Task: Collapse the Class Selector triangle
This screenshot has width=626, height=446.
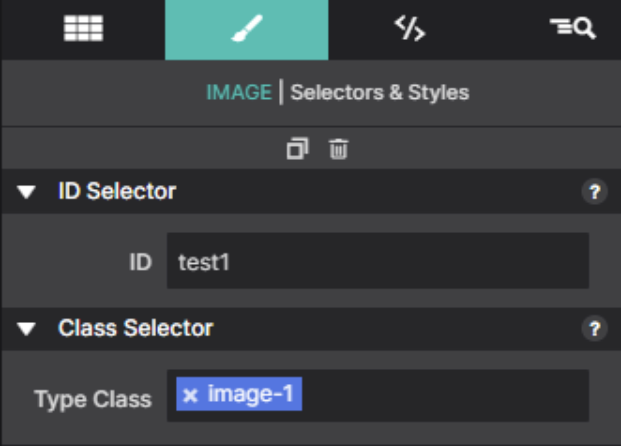Action: [27, 328]
